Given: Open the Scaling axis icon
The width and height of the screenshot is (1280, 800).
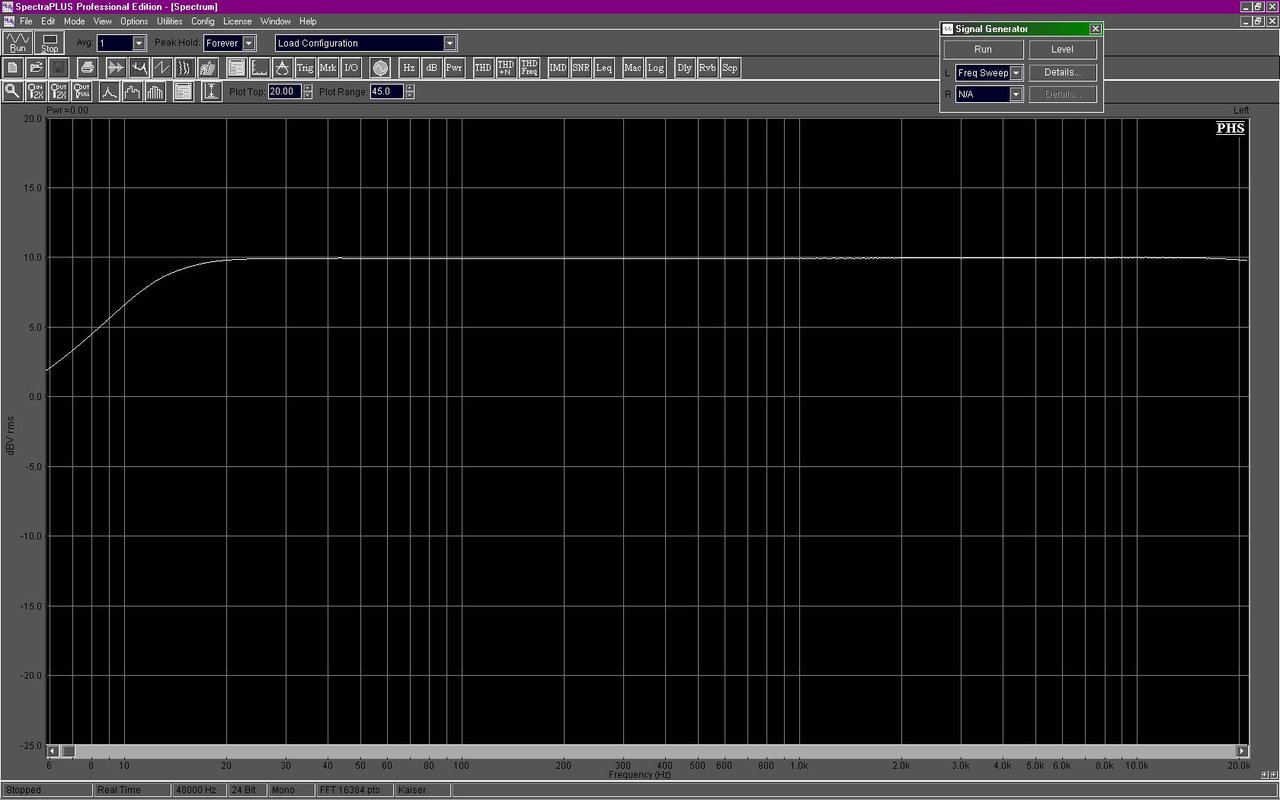Looking at the screenshot, I should tap(259, 68).
